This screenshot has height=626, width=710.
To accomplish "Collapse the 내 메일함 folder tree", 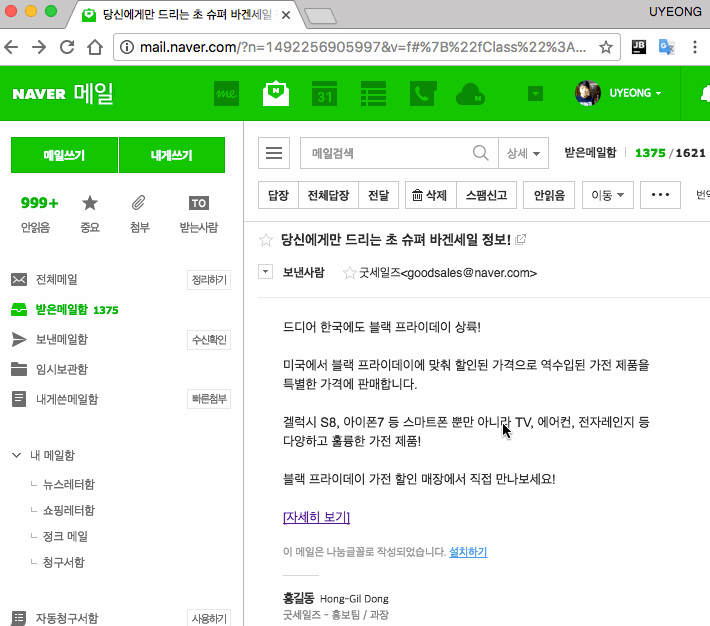I will [17, 455].
